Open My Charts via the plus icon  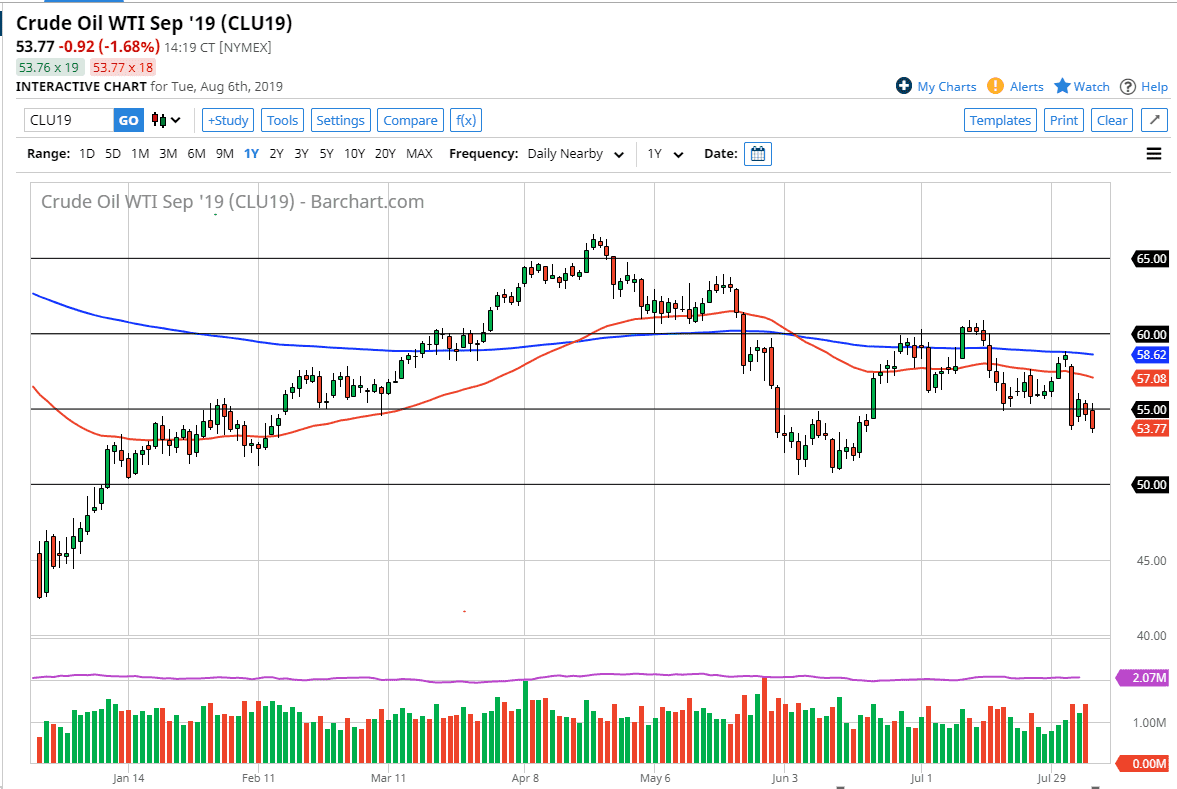tap(903, 86)
